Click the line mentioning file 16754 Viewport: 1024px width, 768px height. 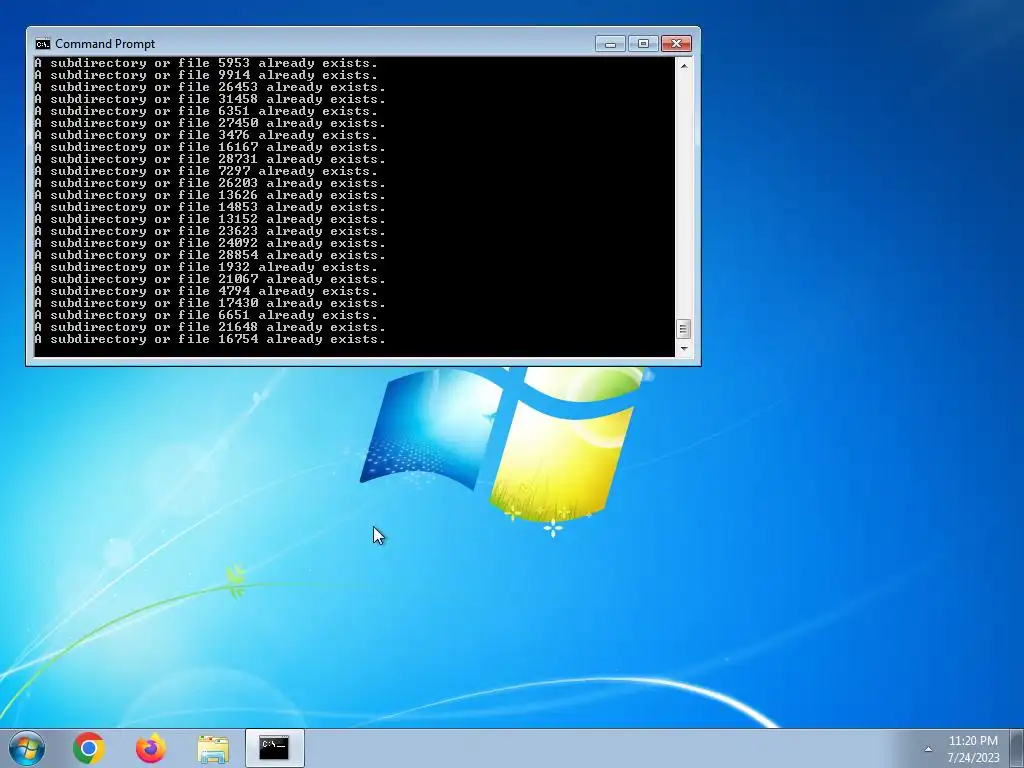pos(210,339)
